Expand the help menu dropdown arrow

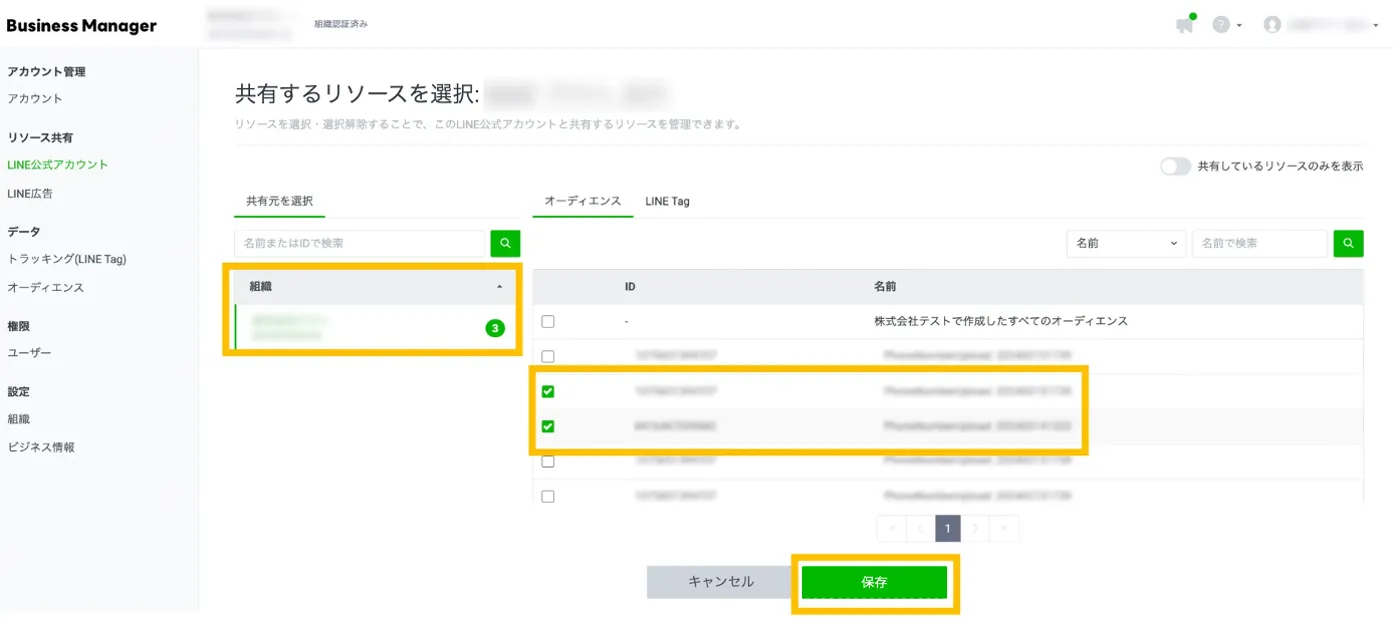pos(1240,26)
